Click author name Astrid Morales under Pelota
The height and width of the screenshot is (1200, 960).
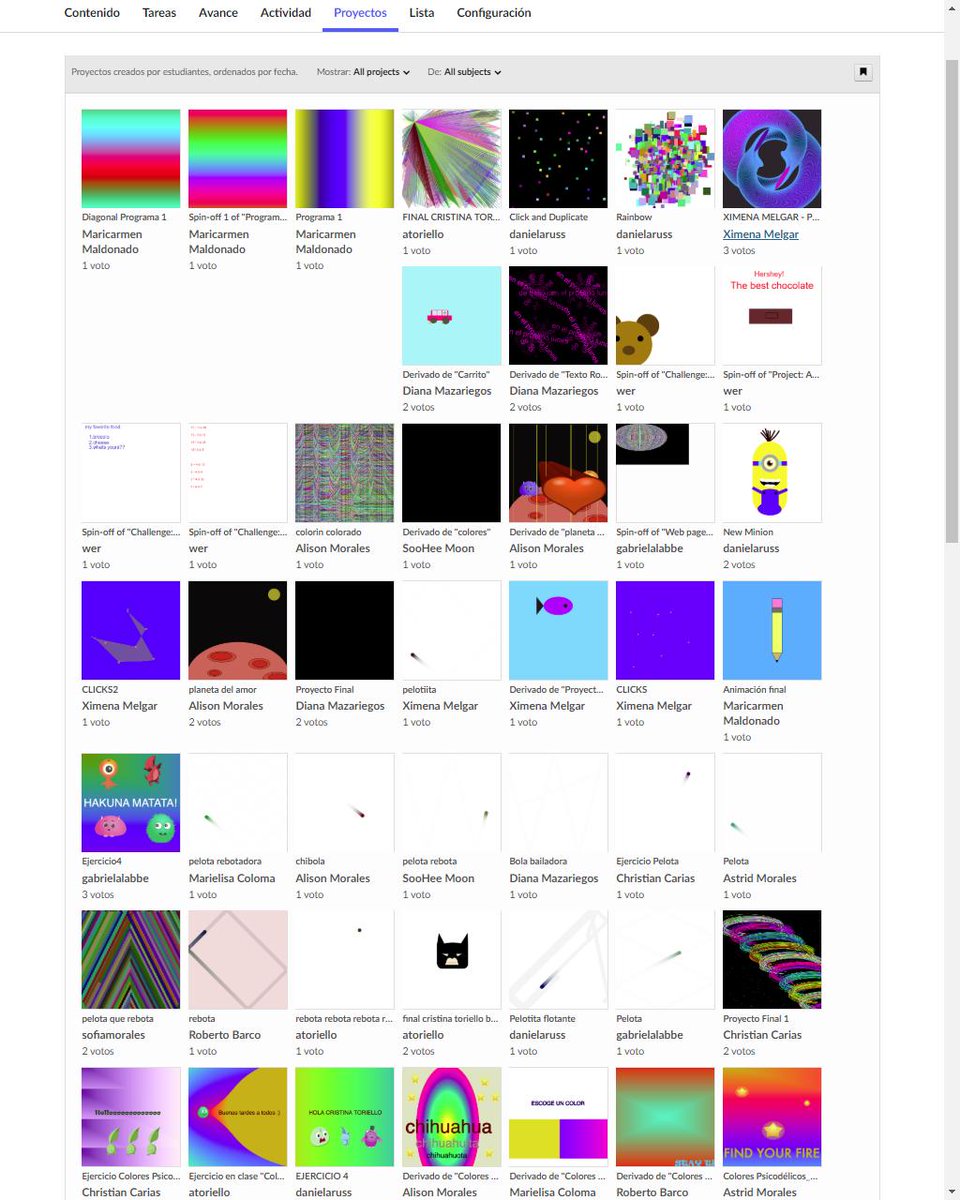pyautogui.click(x=760, y=878)
